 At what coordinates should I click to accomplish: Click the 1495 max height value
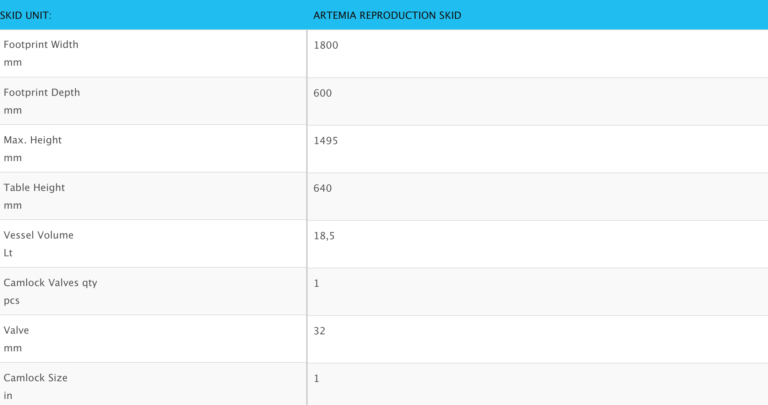[326, 140]
